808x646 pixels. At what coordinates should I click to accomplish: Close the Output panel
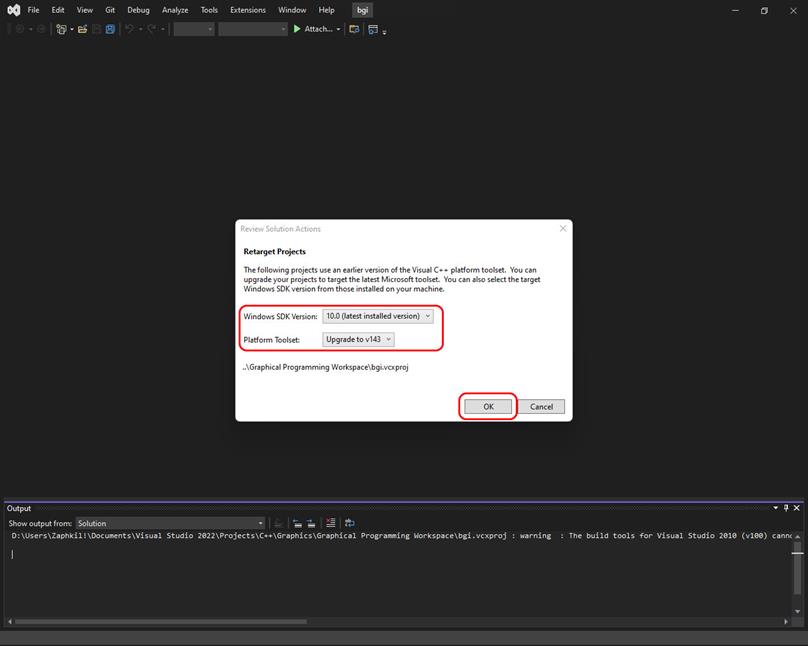(797, 508)
